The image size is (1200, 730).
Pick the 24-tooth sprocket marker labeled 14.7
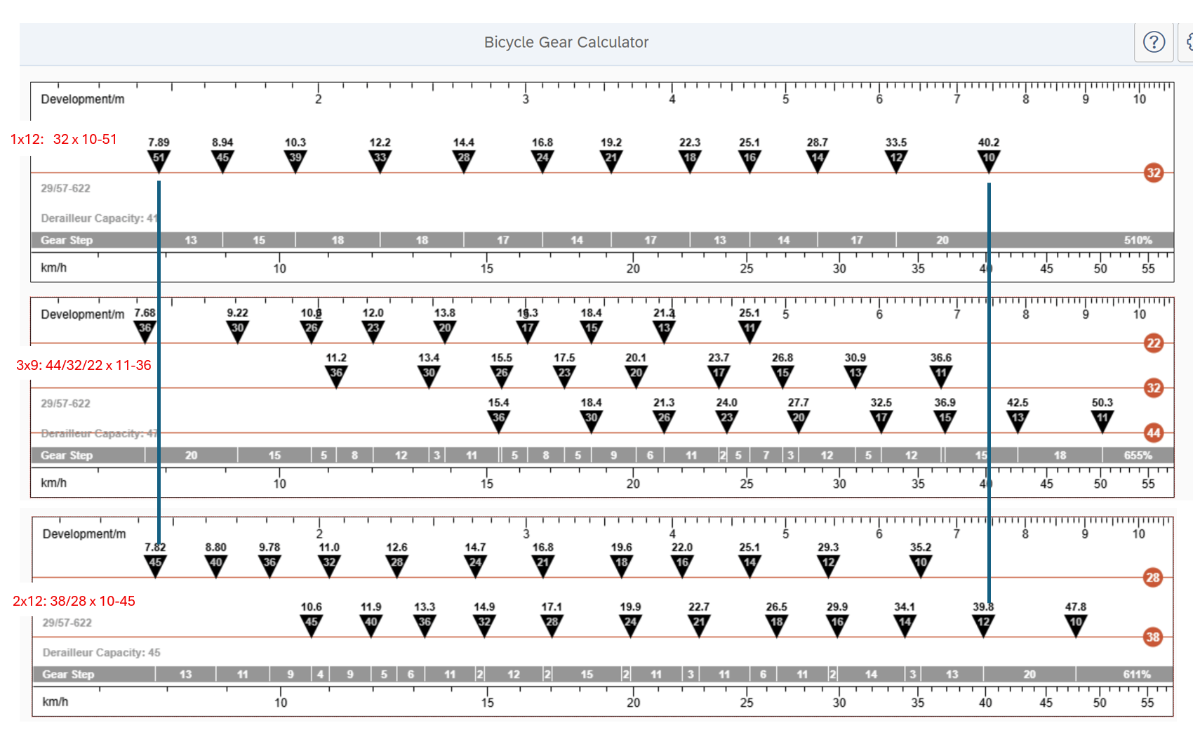(475, 565)
